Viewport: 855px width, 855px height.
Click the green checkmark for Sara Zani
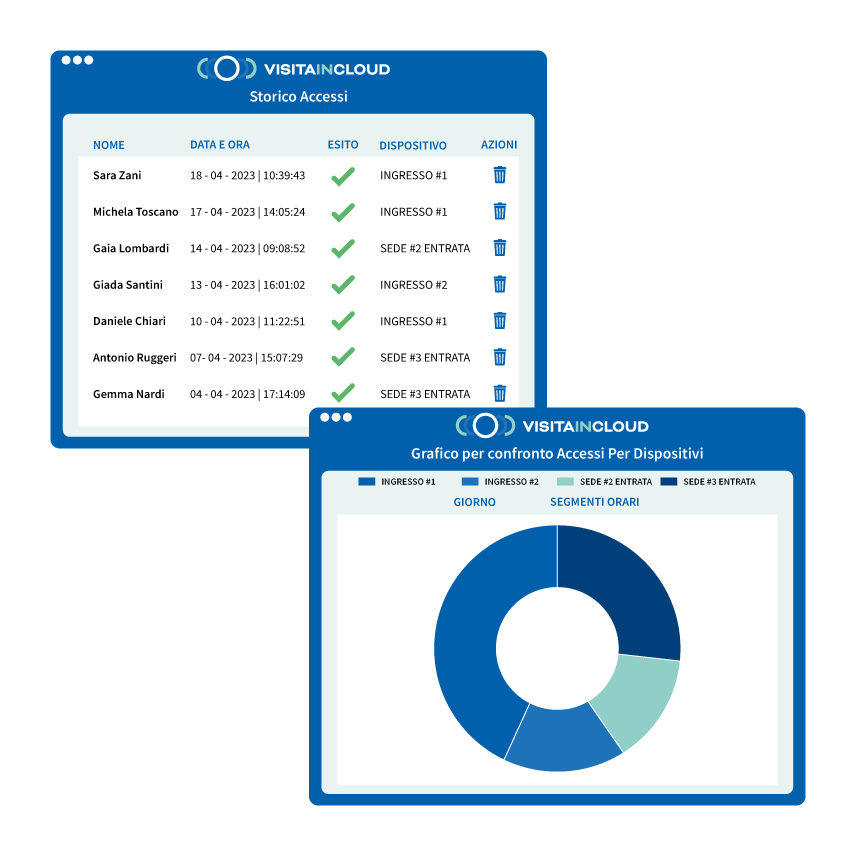coord(343,176)
